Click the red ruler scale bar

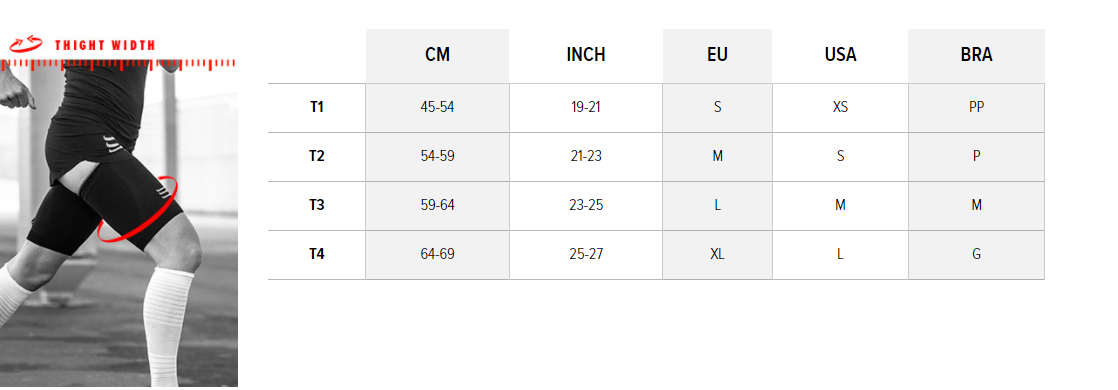[118, 64]
